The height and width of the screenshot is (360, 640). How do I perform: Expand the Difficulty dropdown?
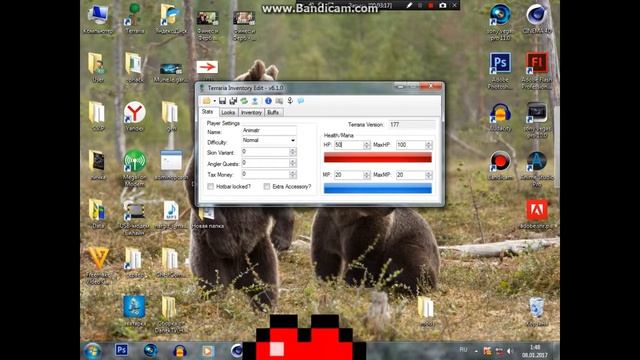[293, 140]
